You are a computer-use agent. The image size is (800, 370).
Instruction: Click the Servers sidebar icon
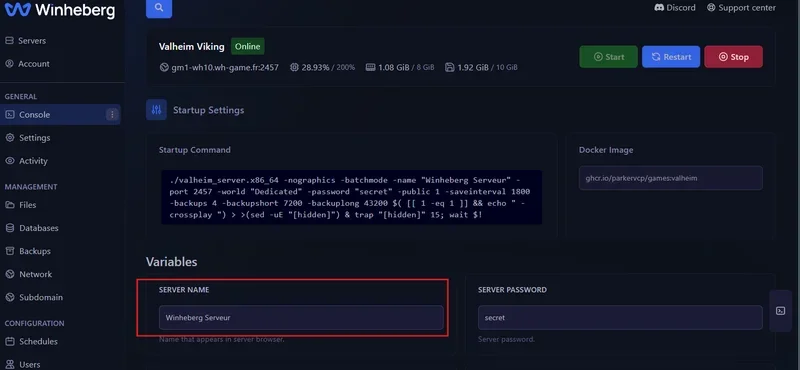tap(9, 40)
